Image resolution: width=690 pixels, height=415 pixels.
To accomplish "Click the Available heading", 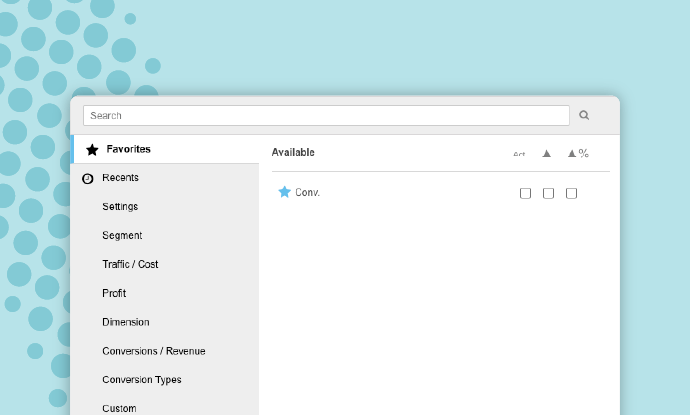I will coord(293,152).
